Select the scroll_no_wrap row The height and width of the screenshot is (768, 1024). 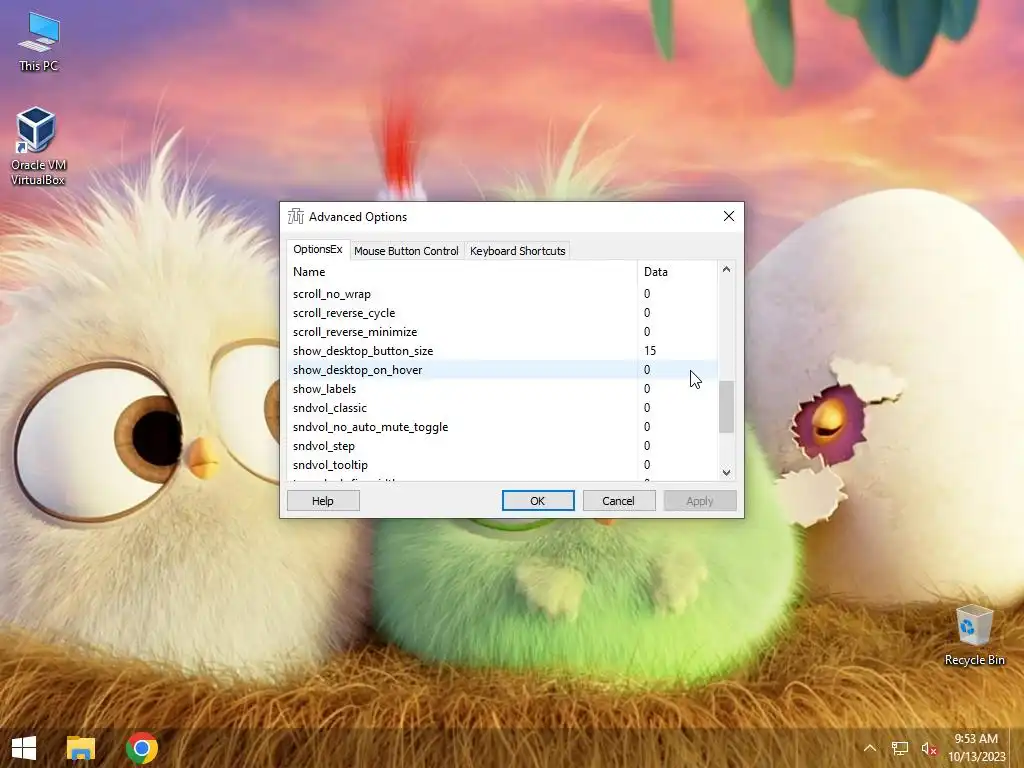[x=502, y=294]
